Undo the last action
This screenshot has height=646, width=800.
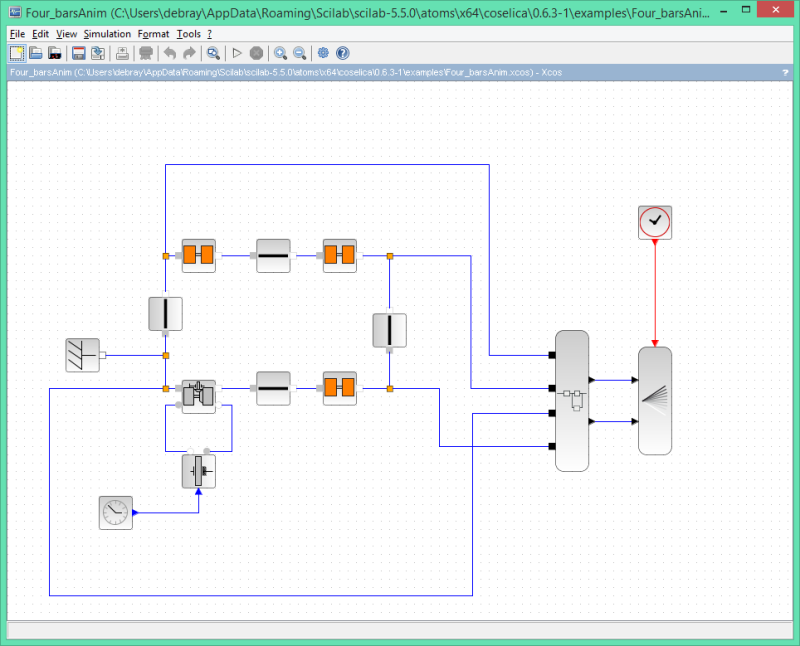pos(170,53)
